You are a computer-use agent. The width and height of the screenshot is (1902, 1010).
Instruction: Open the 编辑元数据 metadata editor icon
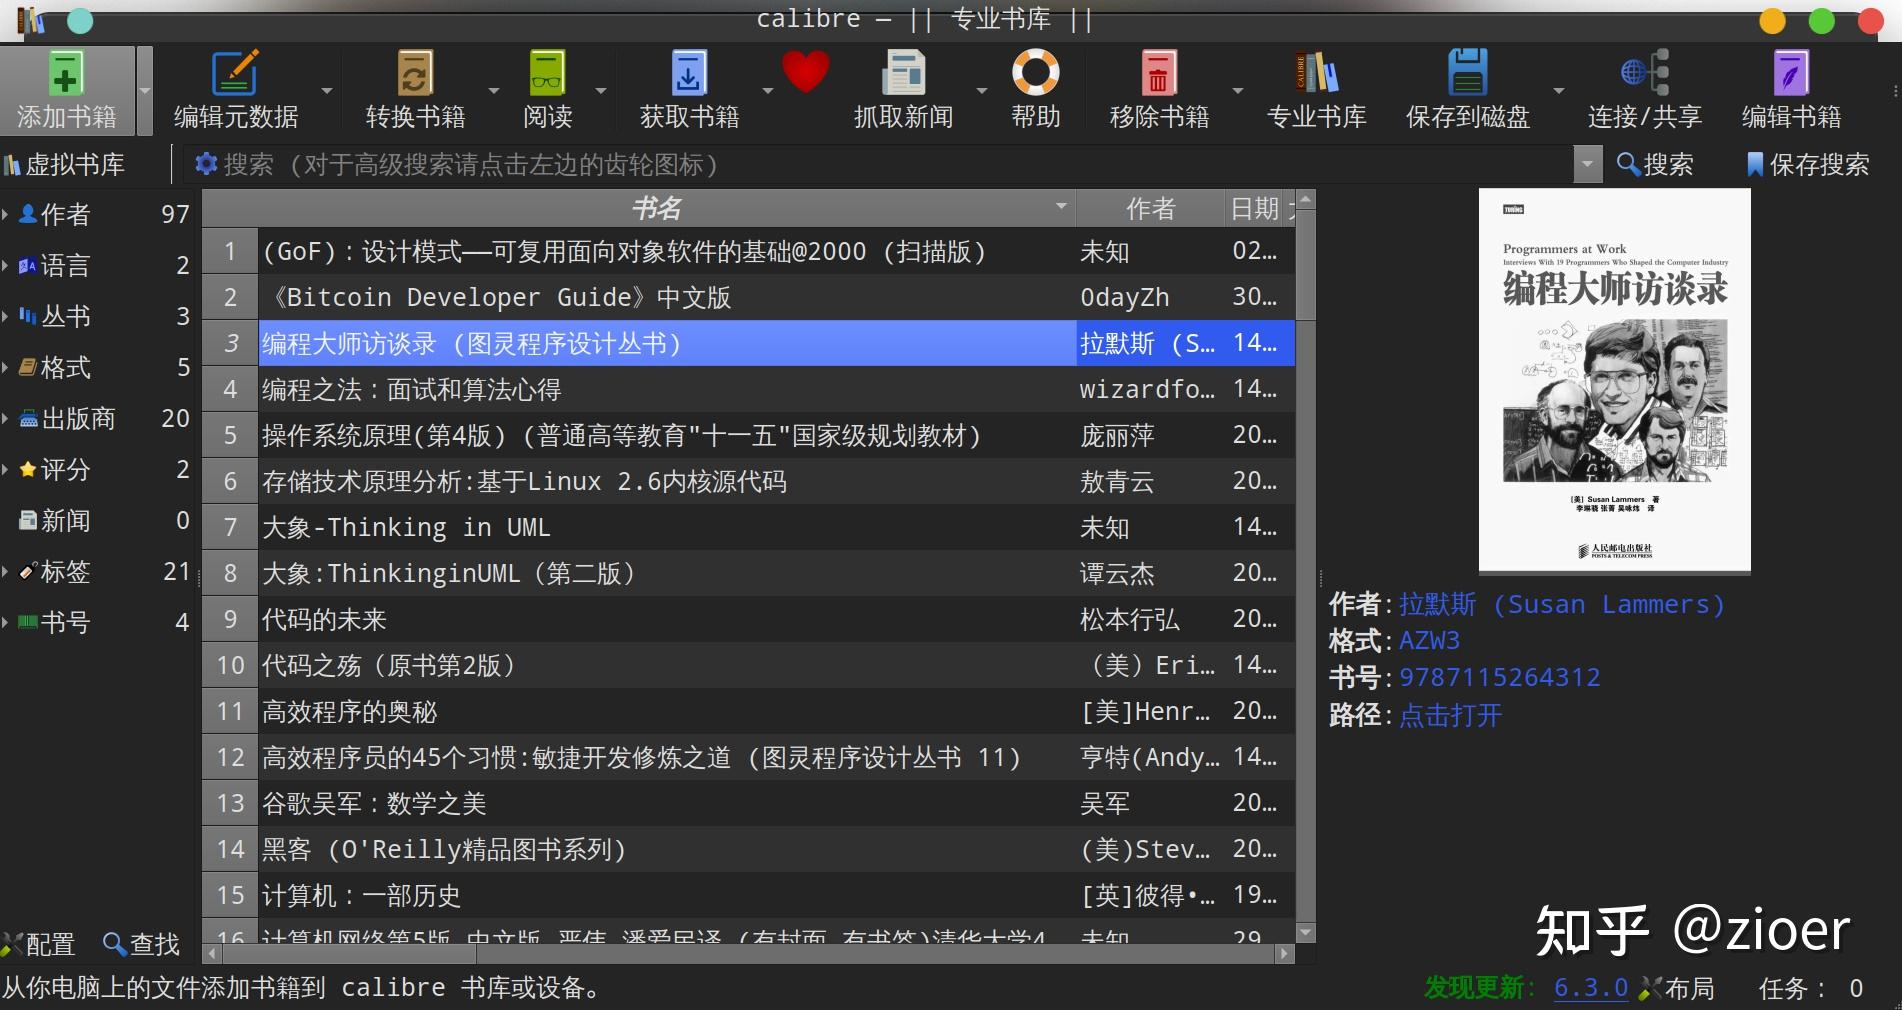click(x=235, y=73)
